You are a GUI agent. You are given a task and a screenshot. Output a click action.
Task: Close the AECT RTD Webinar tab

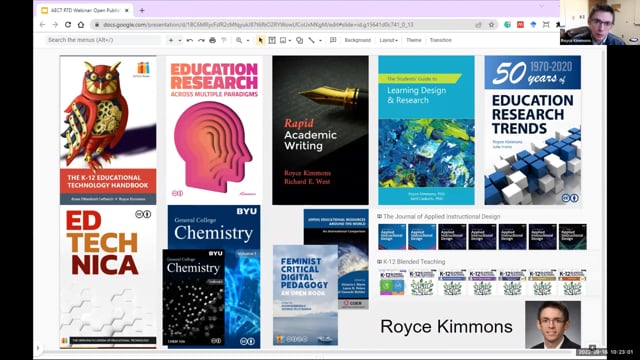pos(127,11)
